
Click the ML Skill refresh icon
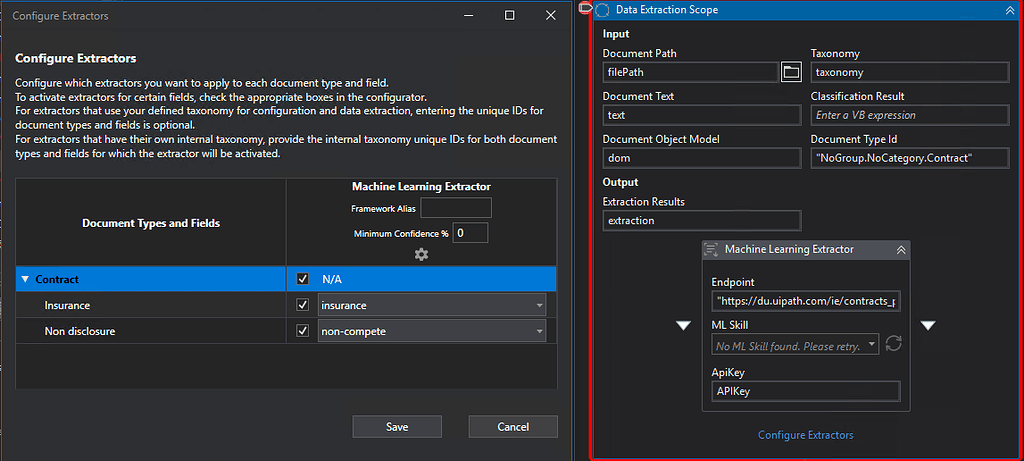point(894,344)
